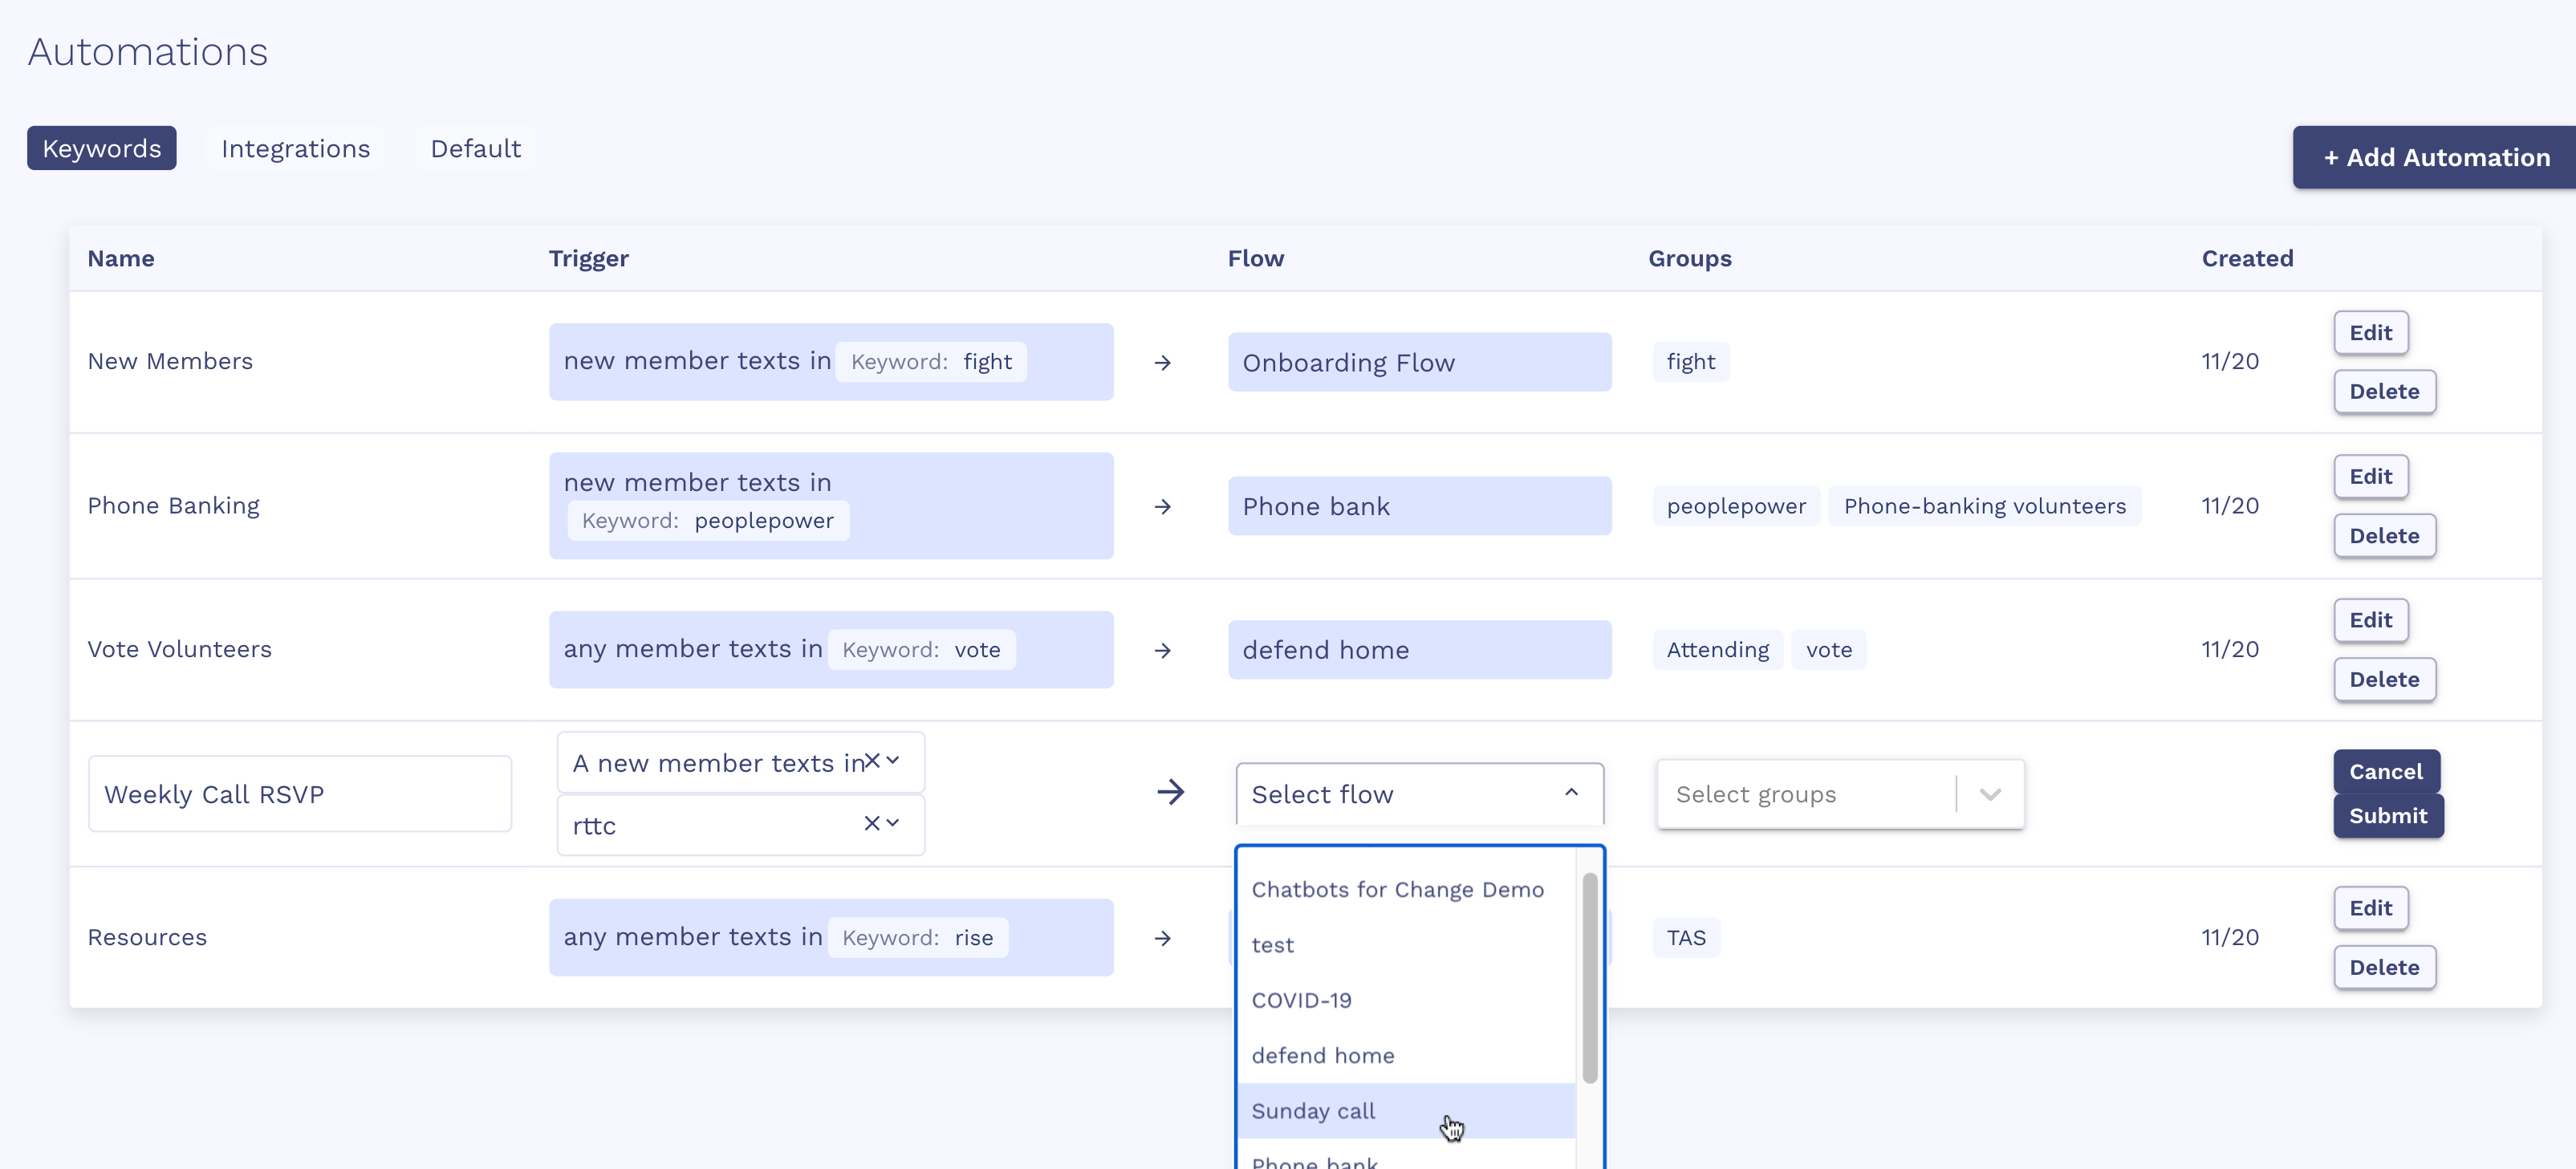Click the Groups column header

click(1690, 258)
